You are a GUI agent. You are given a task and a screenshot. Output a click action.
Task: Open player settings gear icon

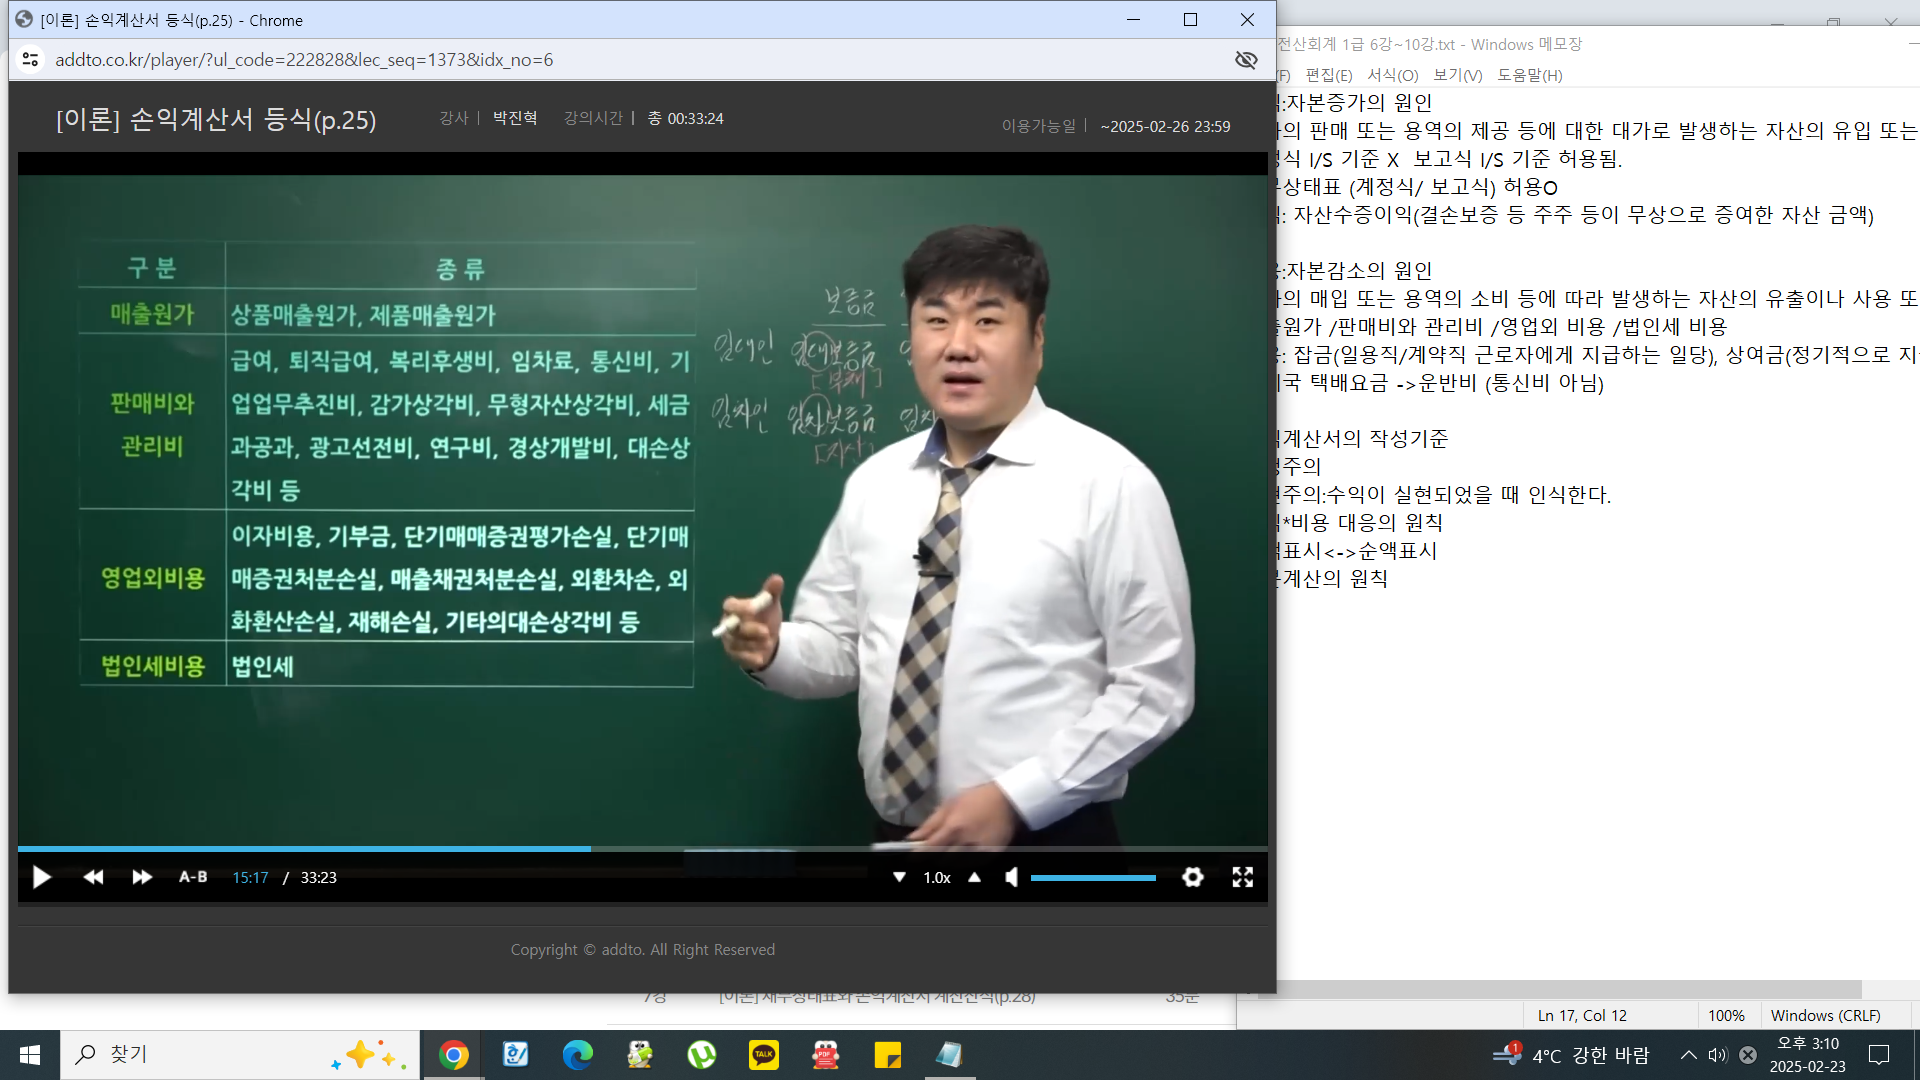click(1192, 877)
